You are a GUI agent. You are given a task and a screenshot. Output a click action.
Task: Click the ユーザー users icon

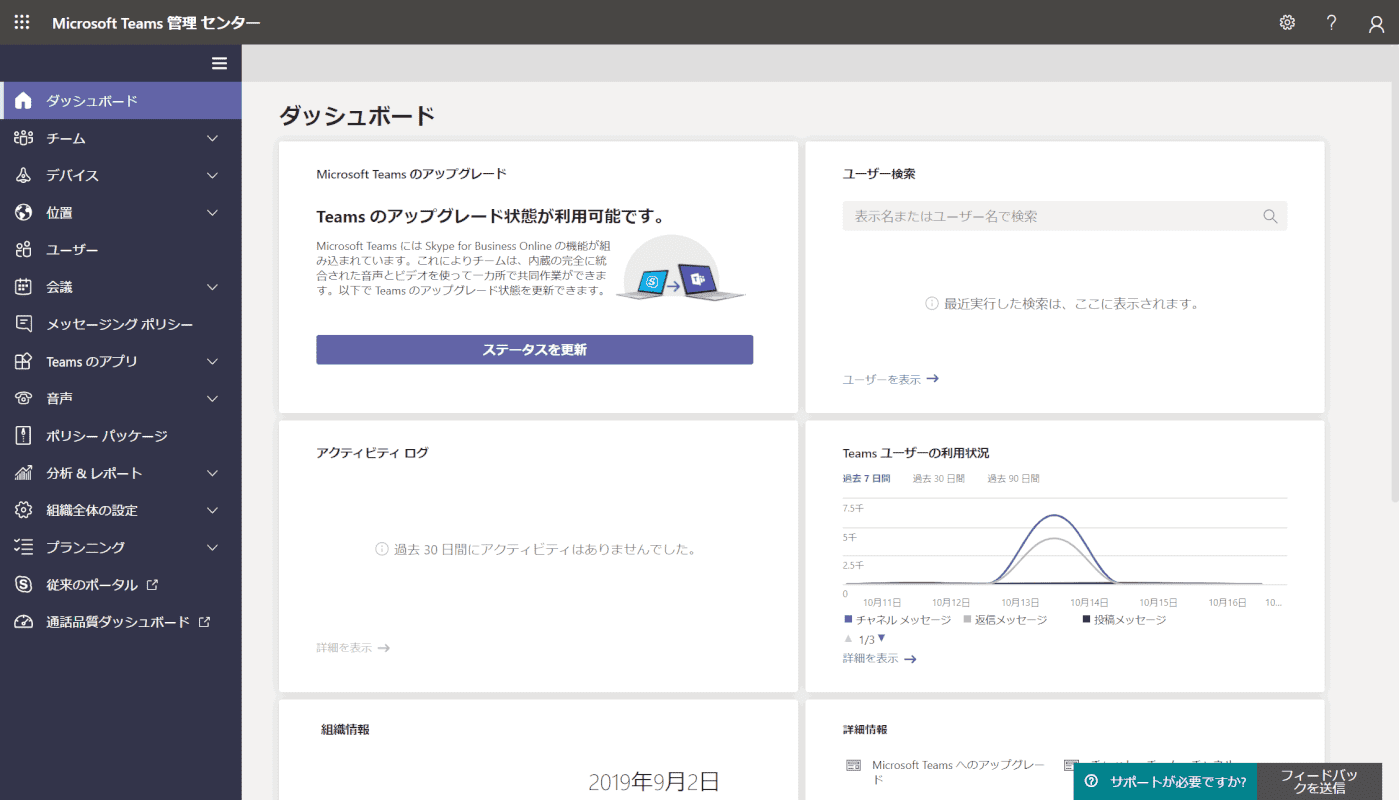click(24, 250)
